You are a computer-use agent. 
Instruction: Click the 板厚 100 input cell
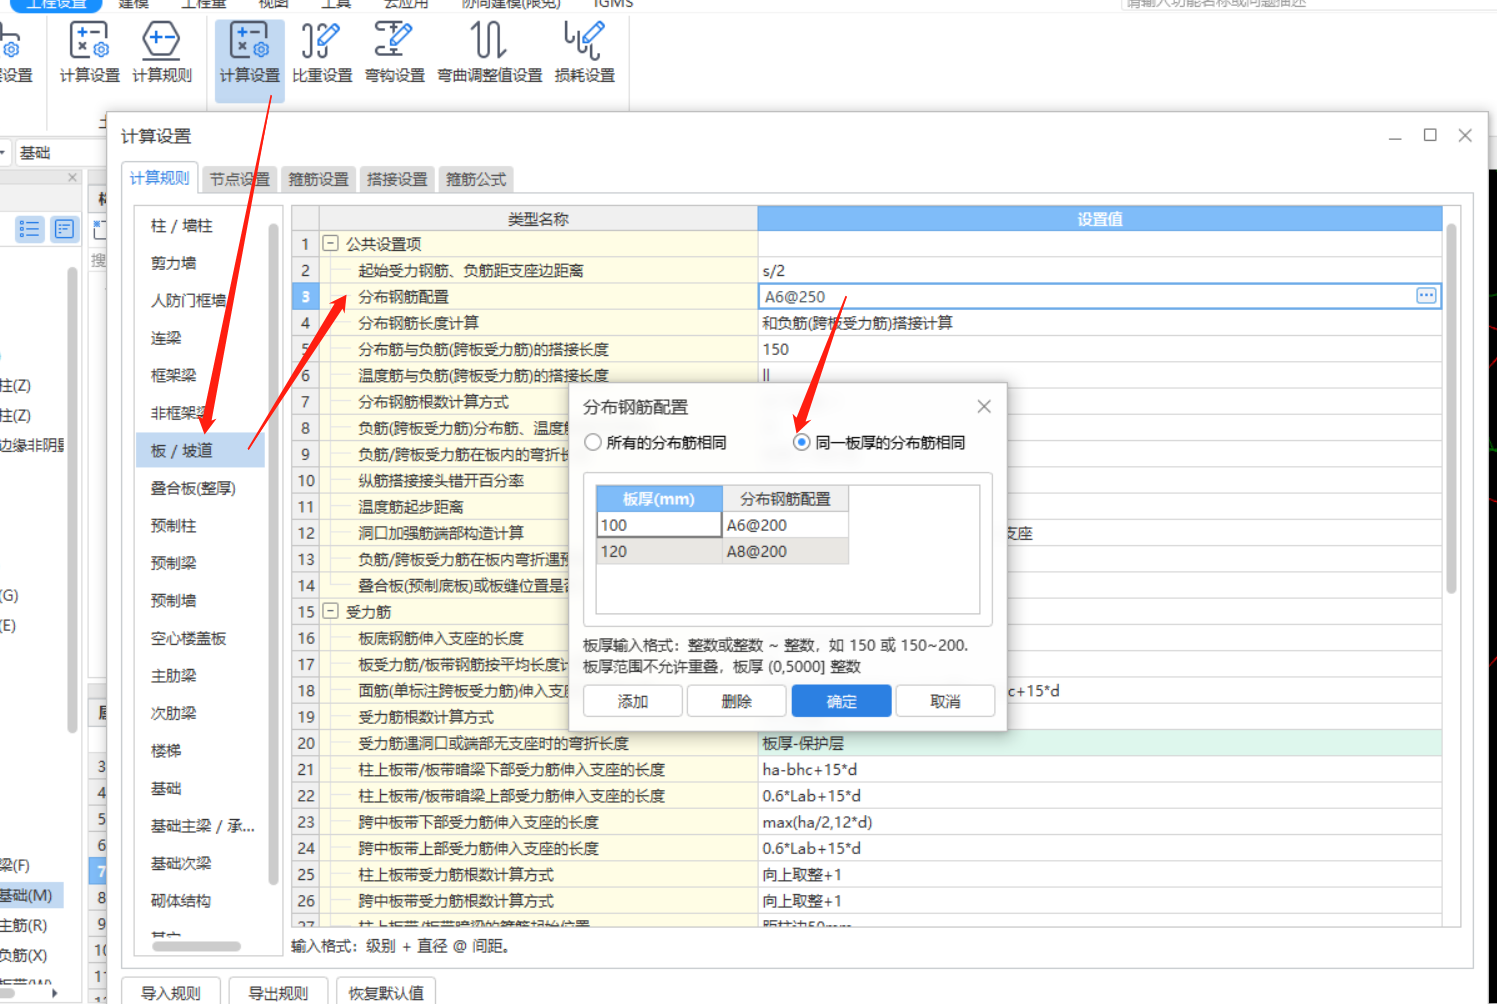659,525
